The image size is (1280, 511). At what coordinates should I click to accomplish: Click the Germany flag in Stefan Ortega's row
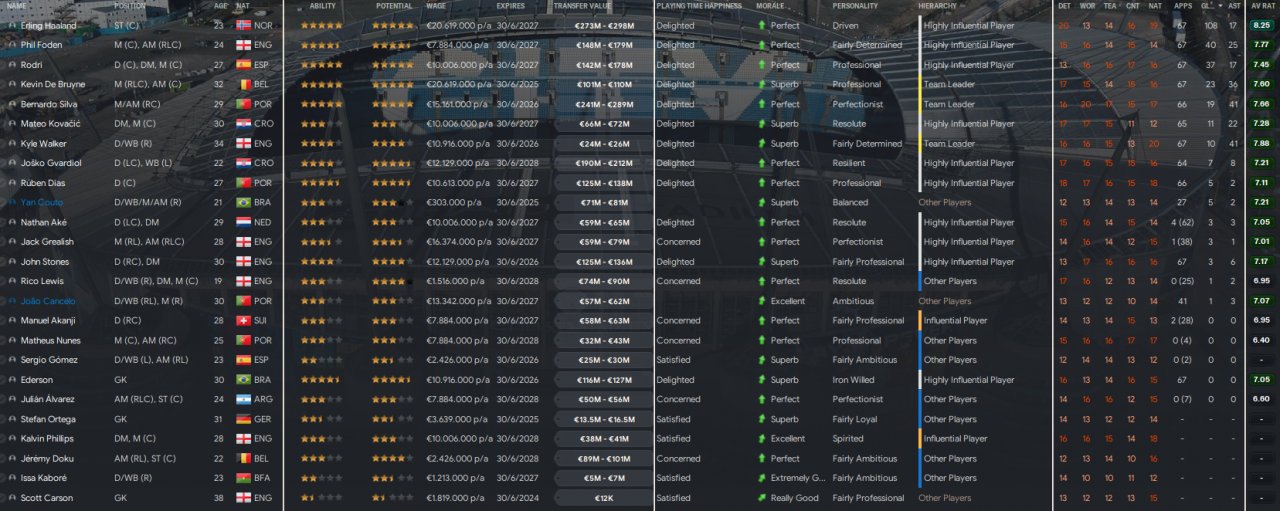point(243,419)
